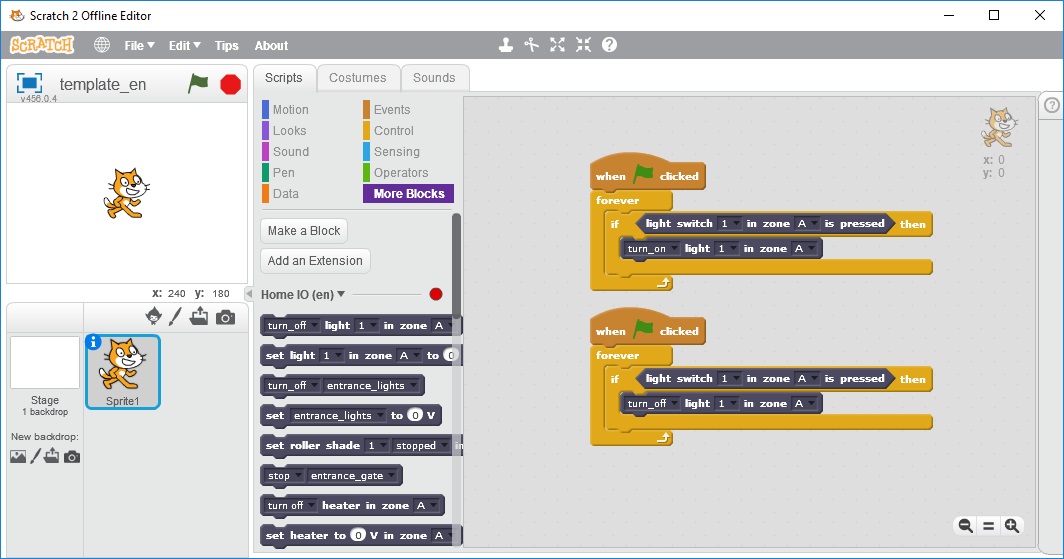Select the Duplicate stamp tool

(x=507, y=45)
